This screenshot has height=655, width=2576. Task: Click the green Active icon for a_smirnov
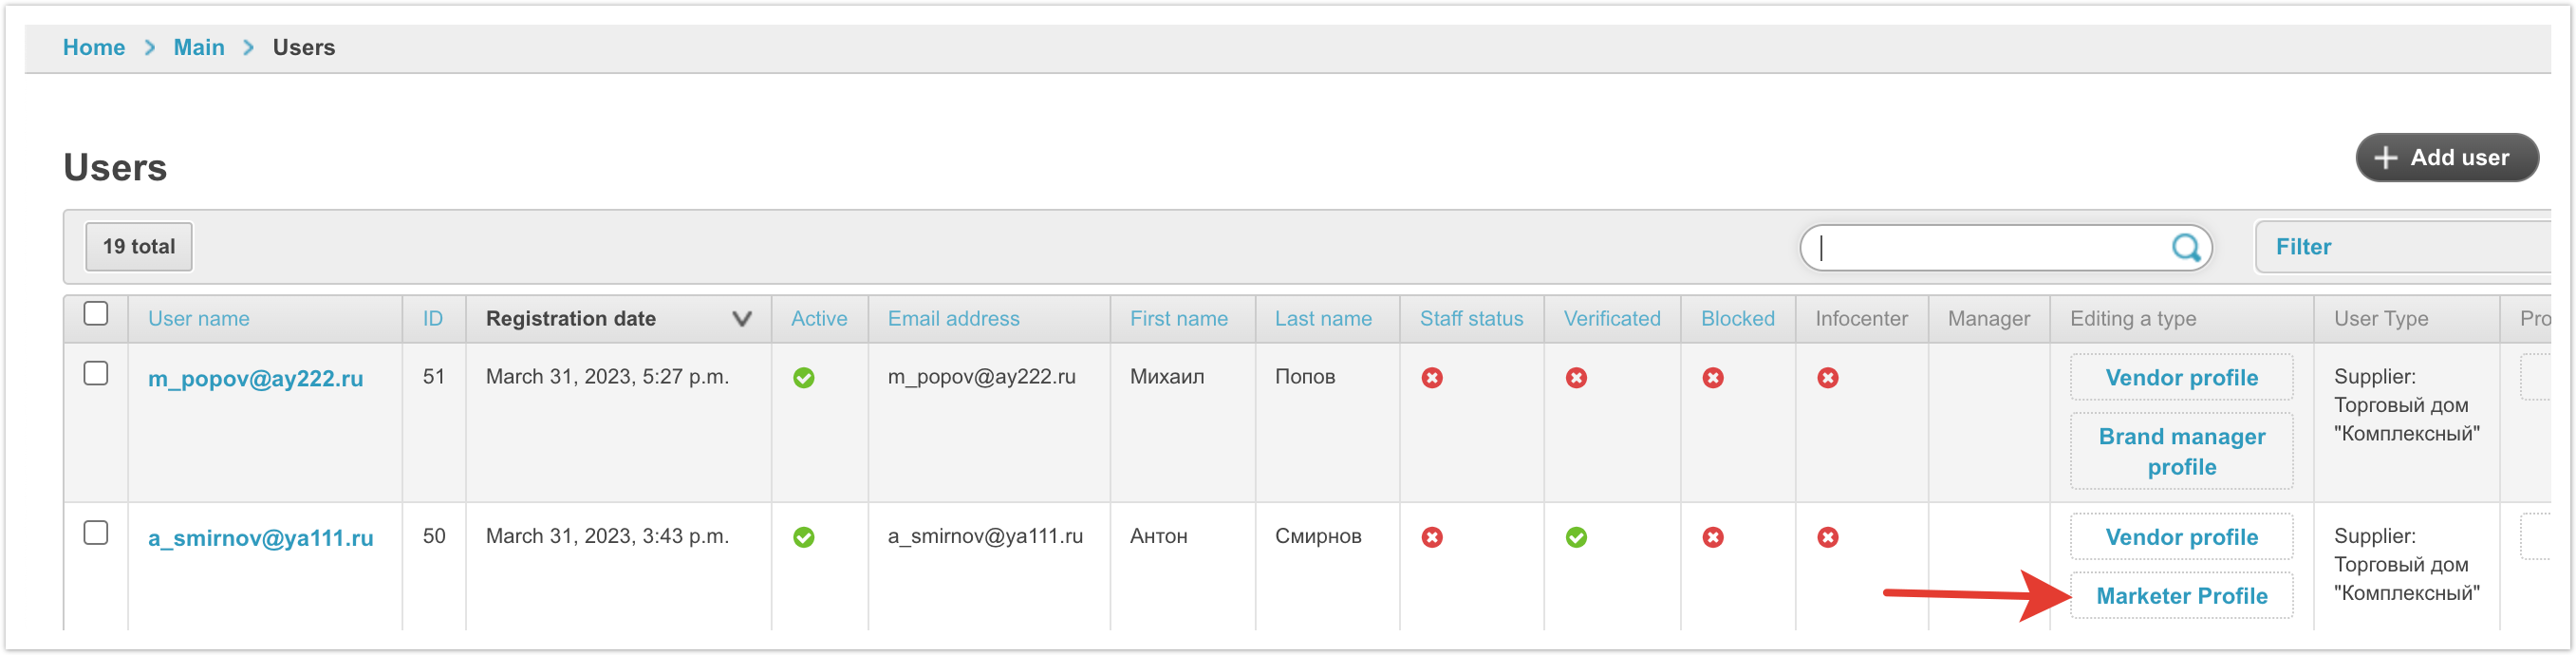[x=803, y=538]
